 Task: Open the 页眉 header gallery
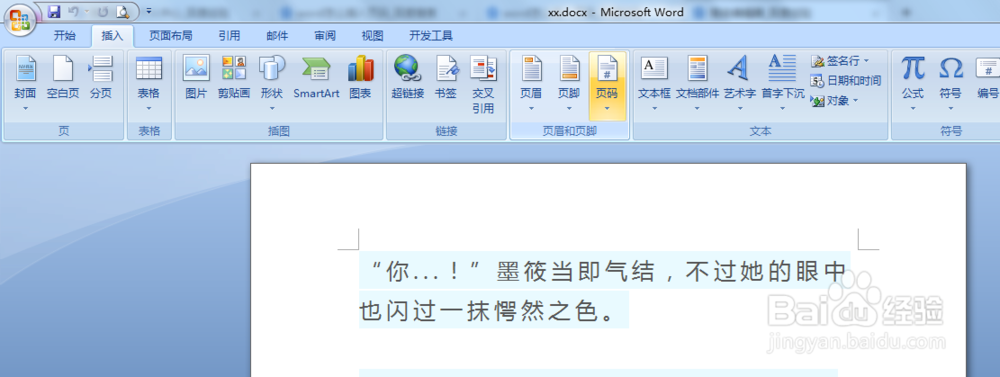(x=531, y=83)
